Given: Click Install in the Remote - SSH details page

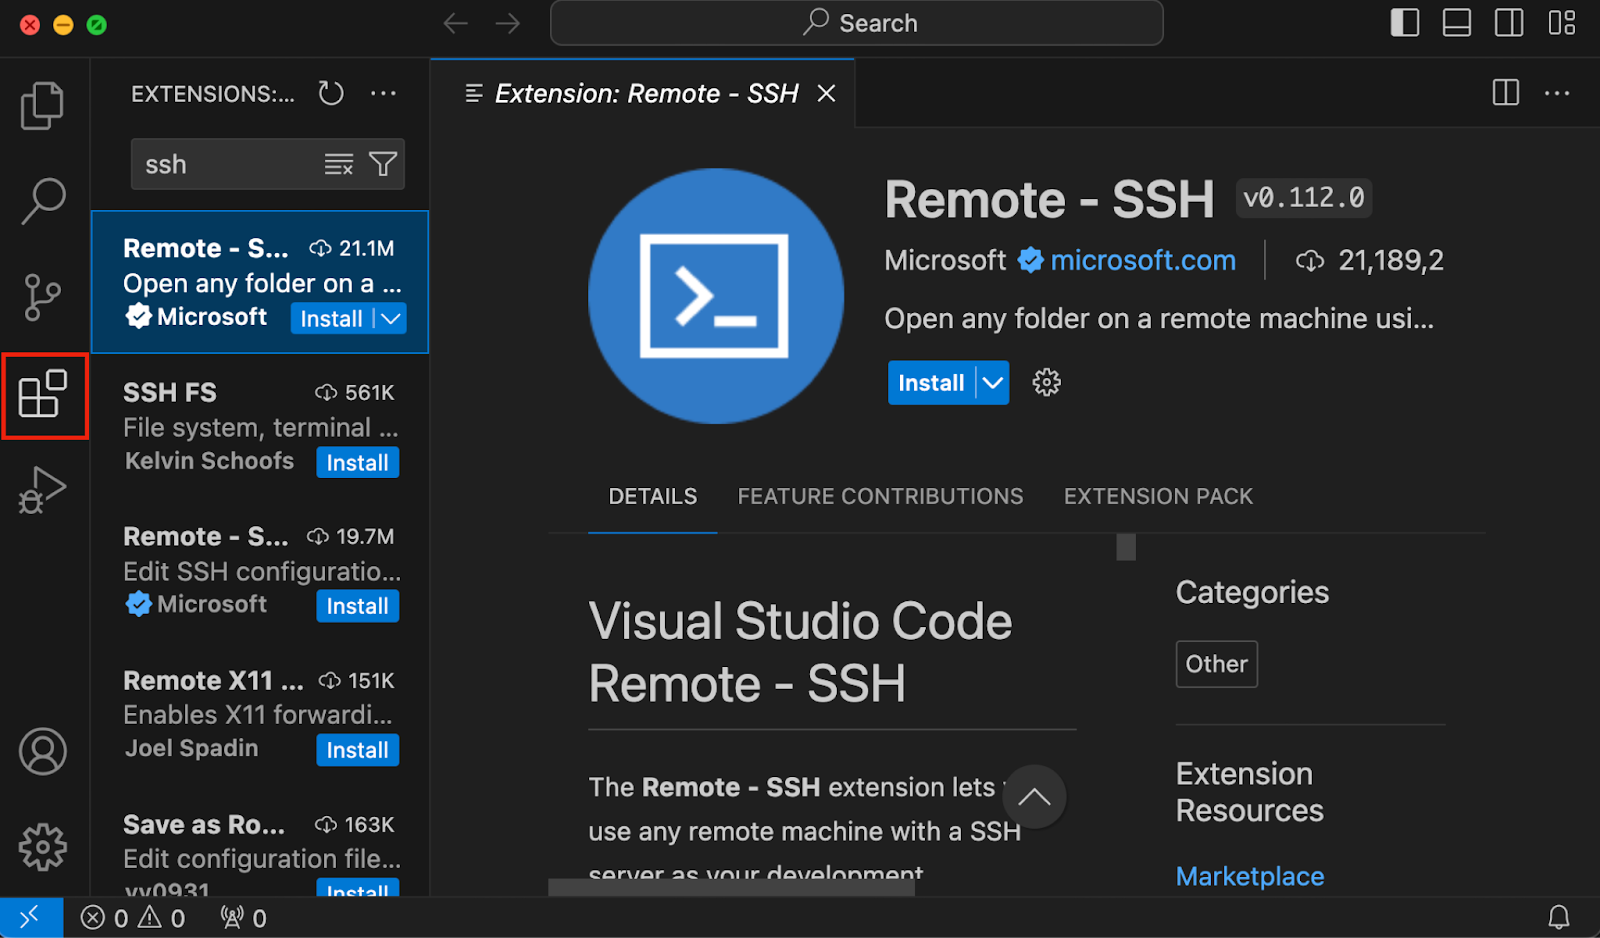Looking at the screenshot, I should tap(931, 383).
